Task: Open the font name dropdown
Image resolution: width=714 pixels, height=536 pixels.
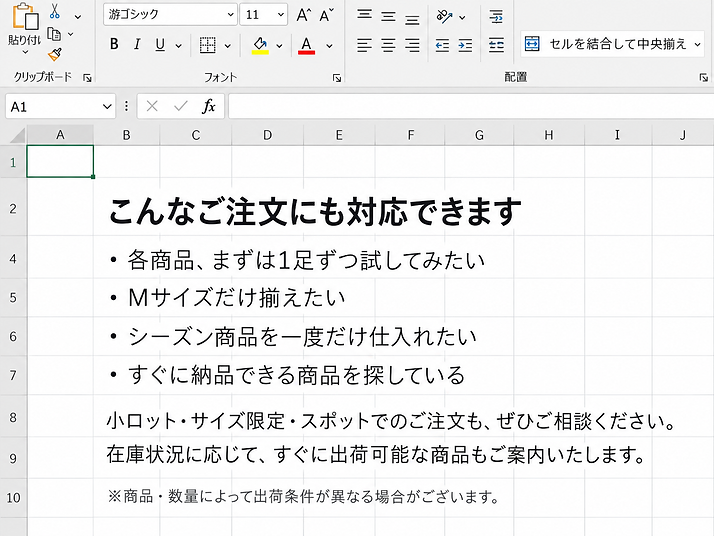Action: pos(231,15)
